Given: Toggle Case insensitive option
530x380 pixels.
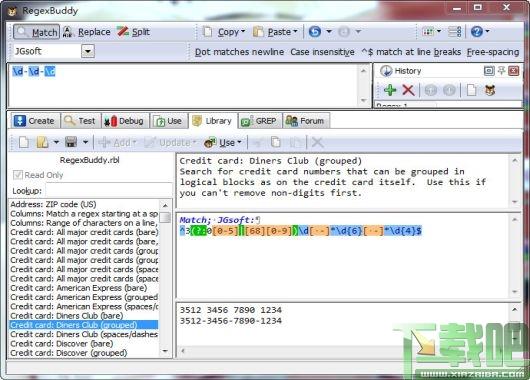Looking at the screenshot, I should pos(322,52).
